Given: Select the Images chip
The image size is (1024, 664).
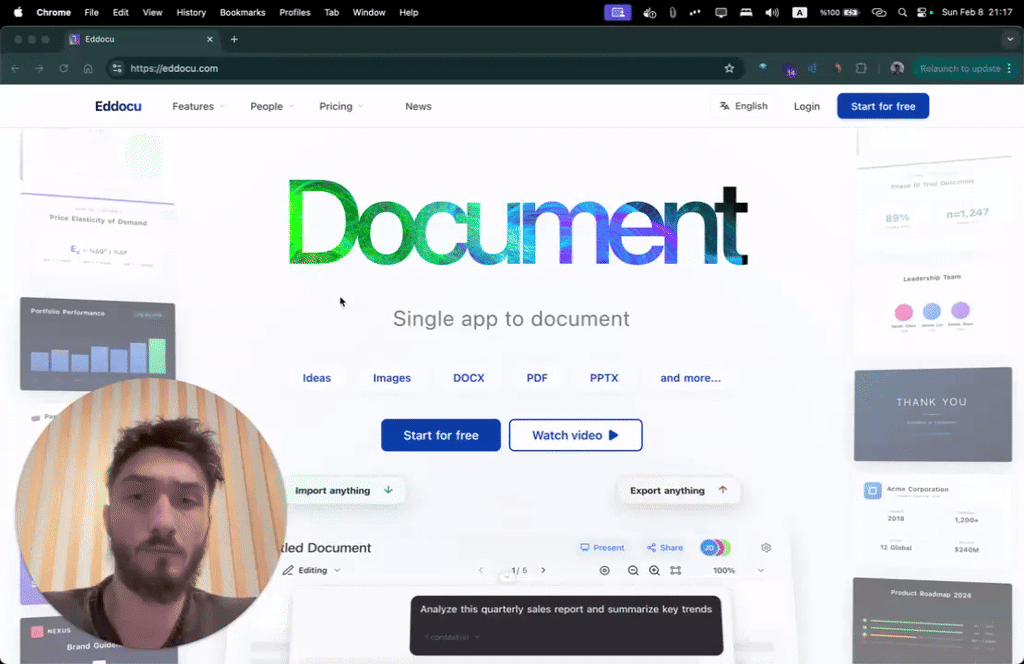Looking at the screenshot, I should click(392, 378).
